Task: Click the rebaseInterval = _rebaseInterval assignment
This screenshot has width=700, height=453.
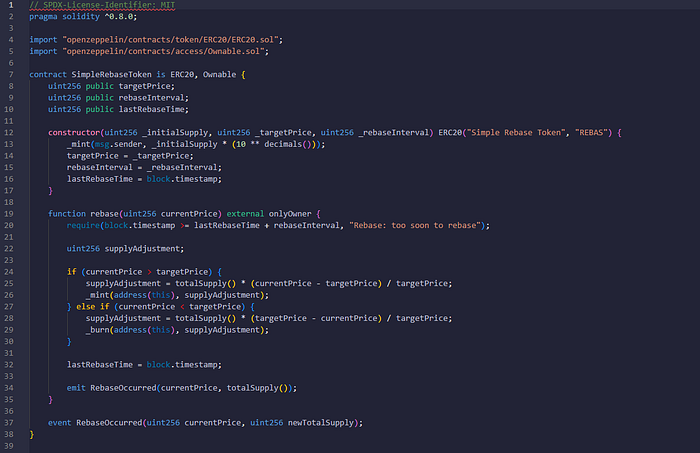Action: [x=144, y=167]
